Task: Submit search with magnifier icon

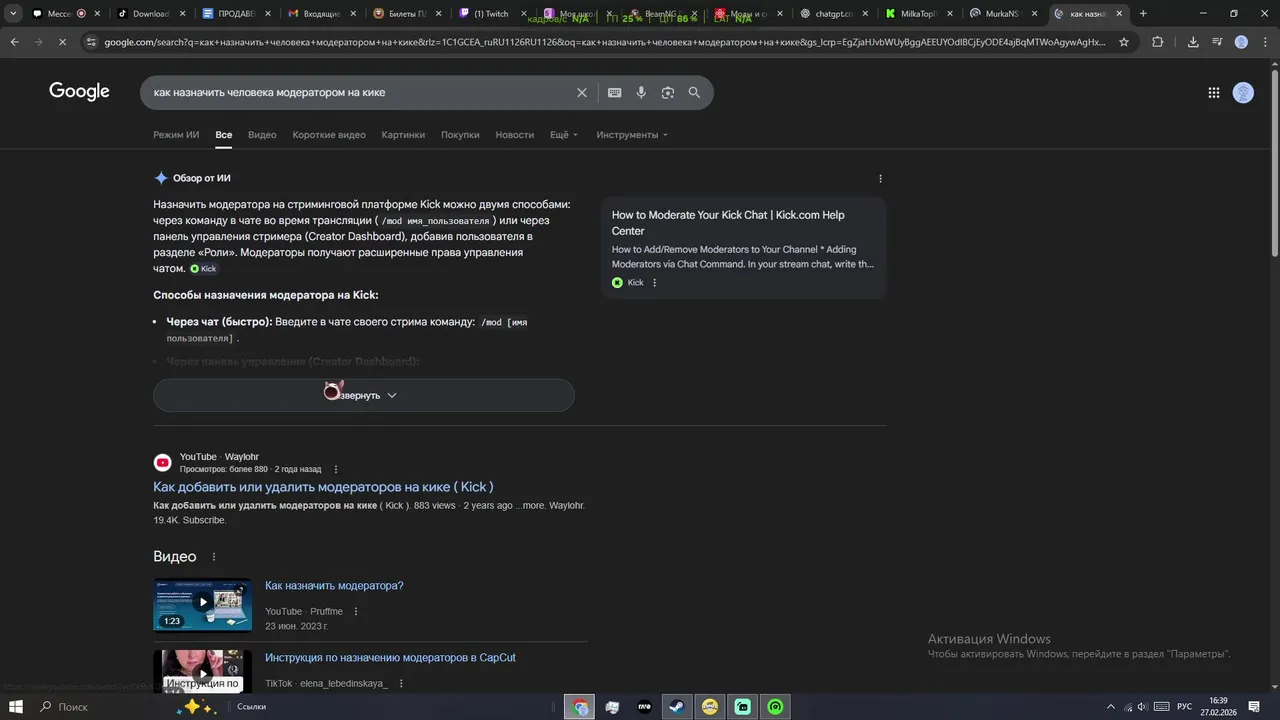Action: point(694,92)
